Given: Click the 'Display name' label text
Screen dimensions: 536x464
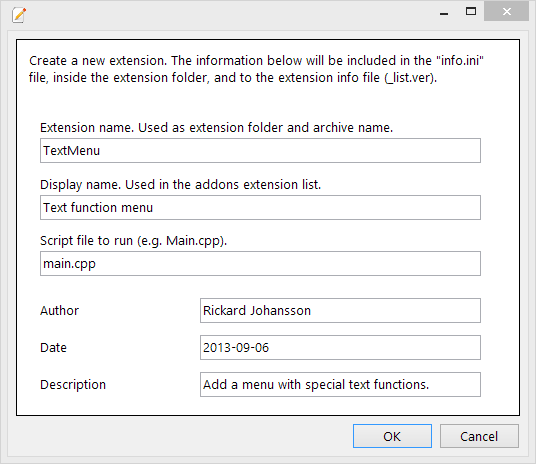Looking at the screenshot, I should click(x=180, y=185).
